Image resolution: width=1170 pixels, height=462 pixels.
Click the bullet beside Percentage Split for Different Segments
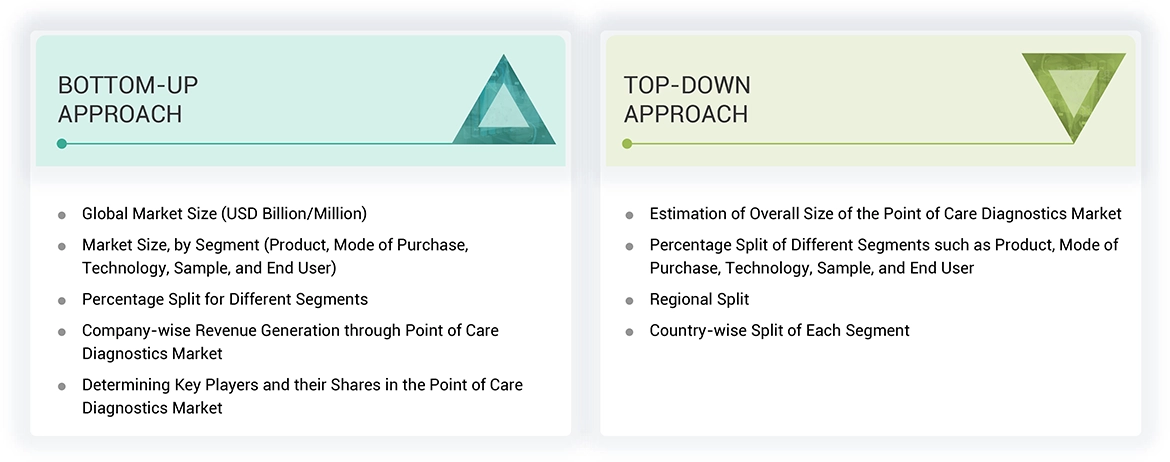(x=62, y=300)
